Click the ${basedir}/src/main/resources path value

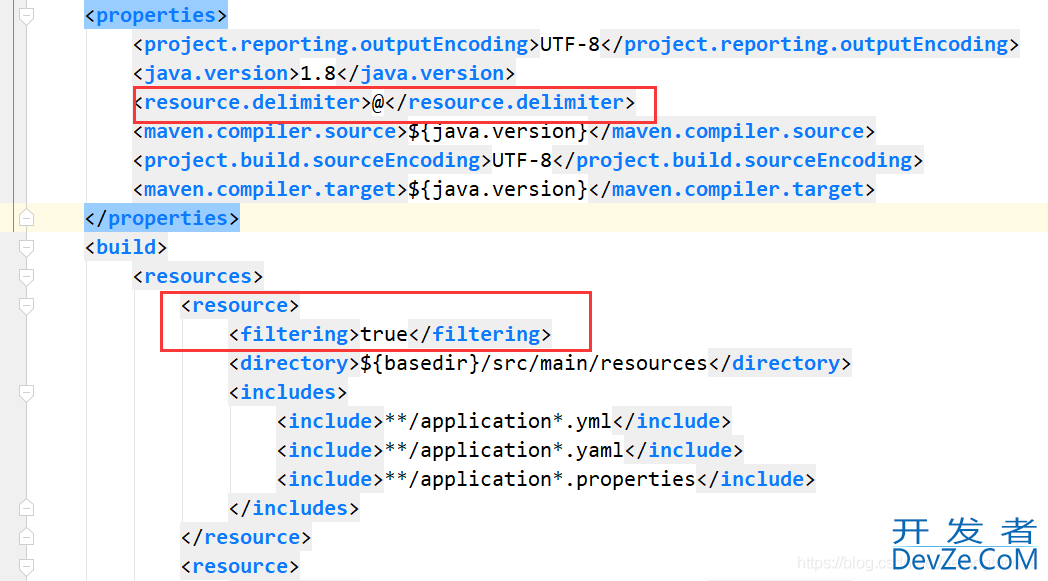pos(534,363)
